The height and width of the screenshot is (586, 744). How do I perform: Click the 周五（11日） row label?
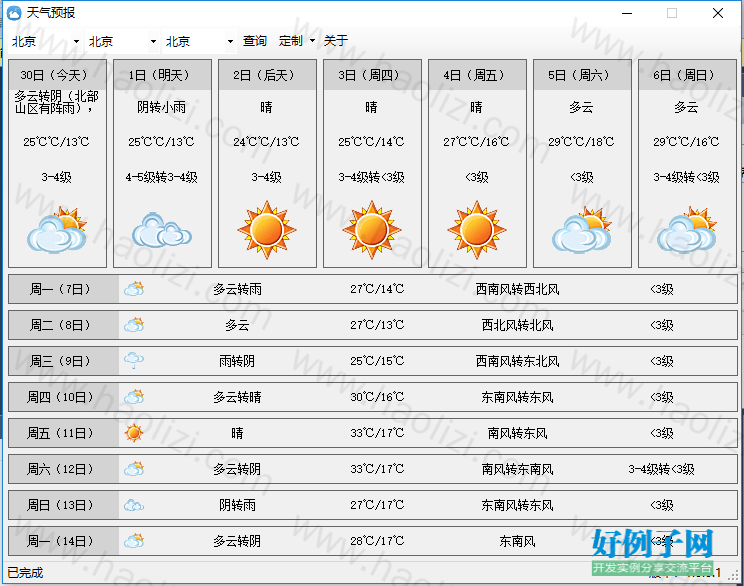(x=64, y=433)
